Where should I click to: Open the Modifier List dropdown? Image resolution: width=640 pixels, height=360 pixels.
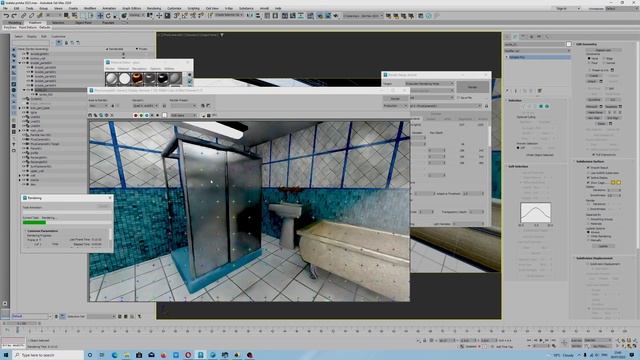click(537, 51)
